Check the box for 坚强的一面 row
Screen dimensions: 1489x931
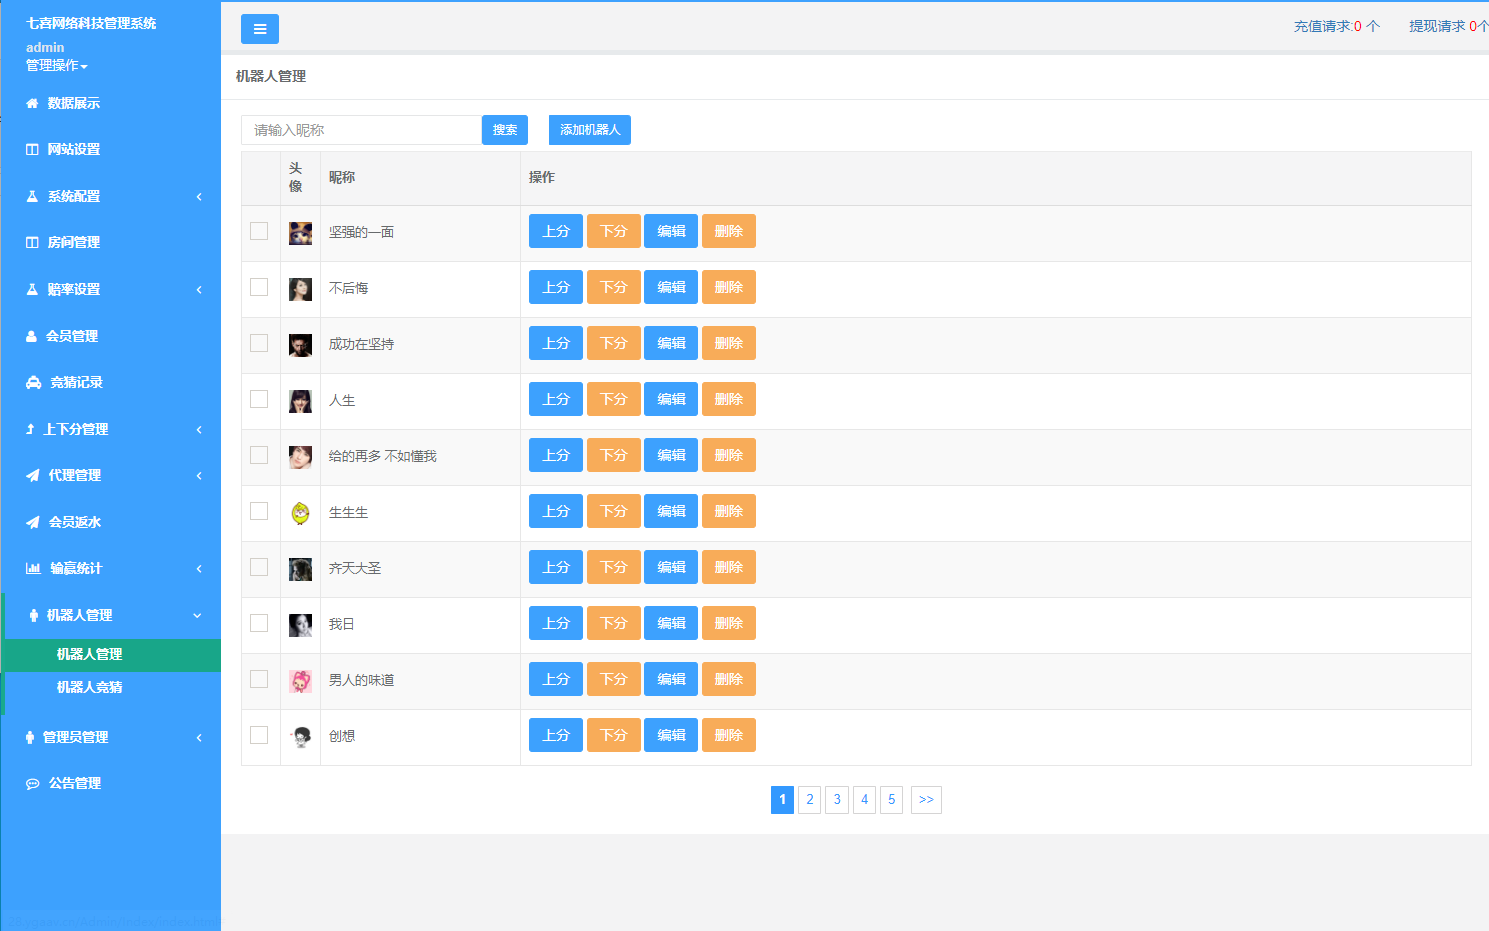[x=259, y=231]
